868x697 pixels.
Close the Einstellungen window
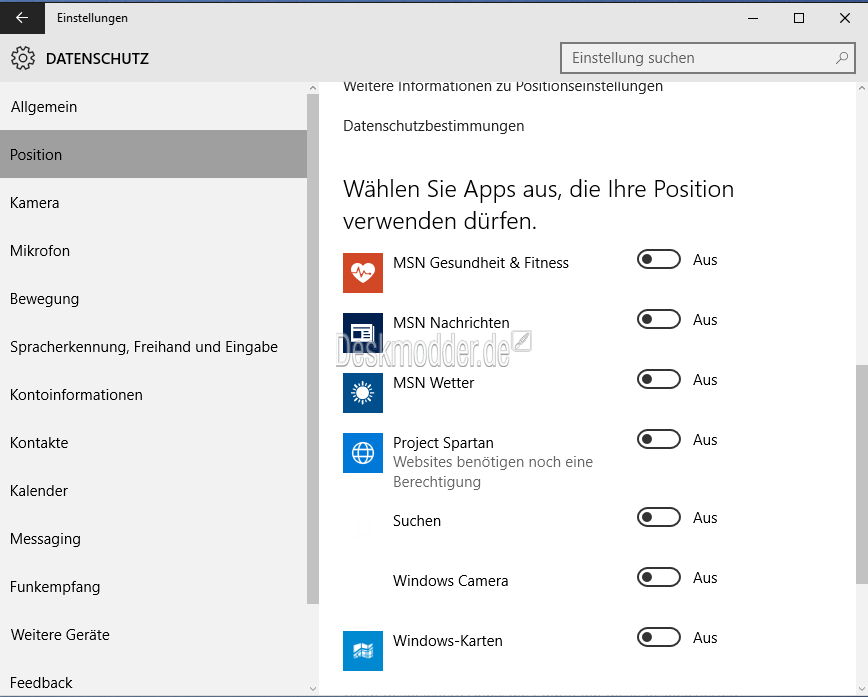coord(845,18)
